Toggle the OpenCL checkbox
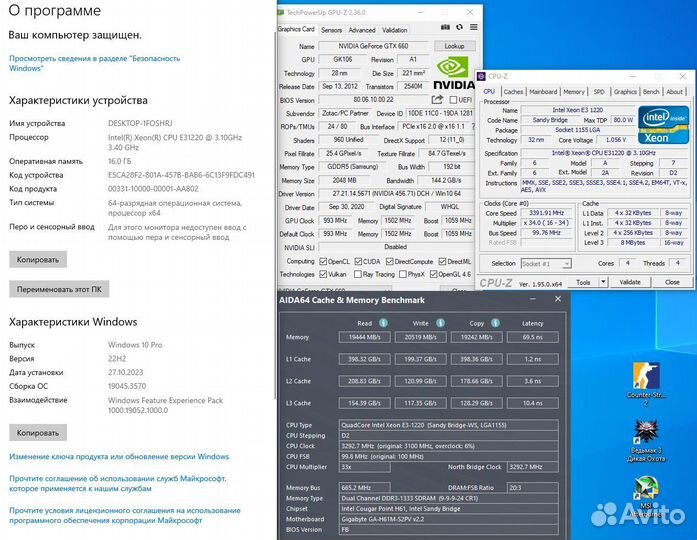 pyautogui.click(x=323, y=261)
